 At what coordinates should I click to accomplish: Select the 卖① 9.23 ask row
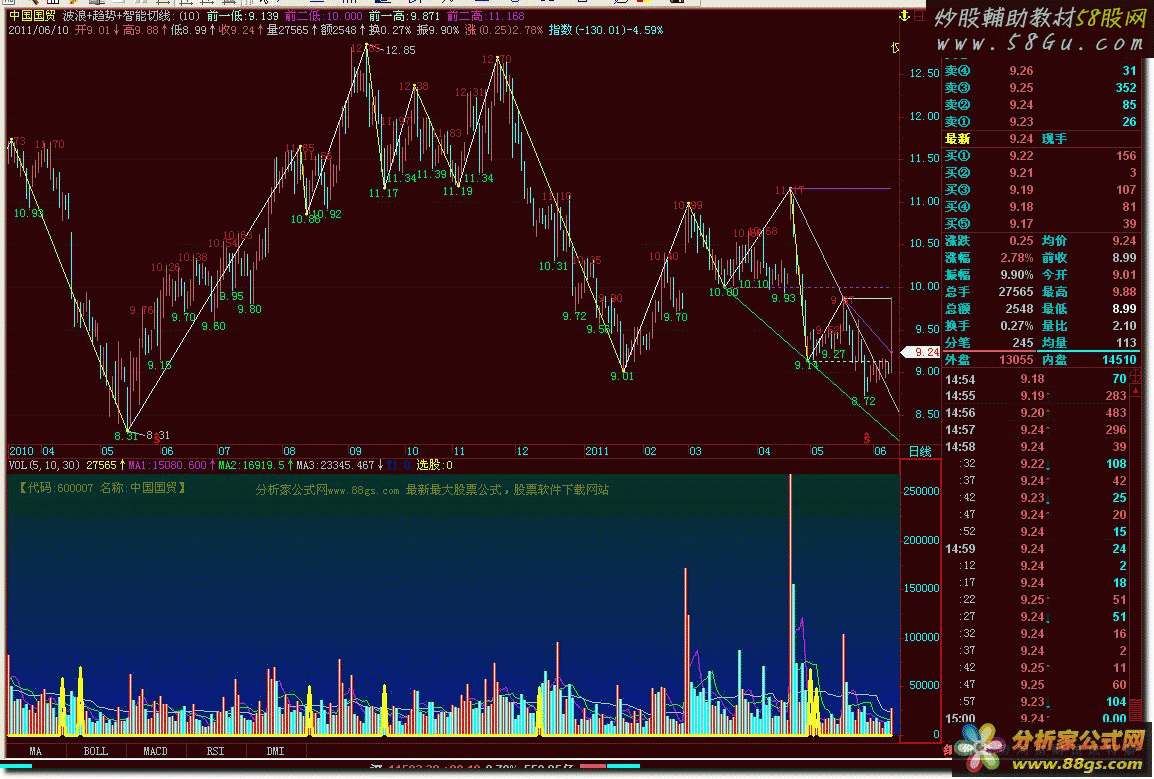coord(1041,121)
